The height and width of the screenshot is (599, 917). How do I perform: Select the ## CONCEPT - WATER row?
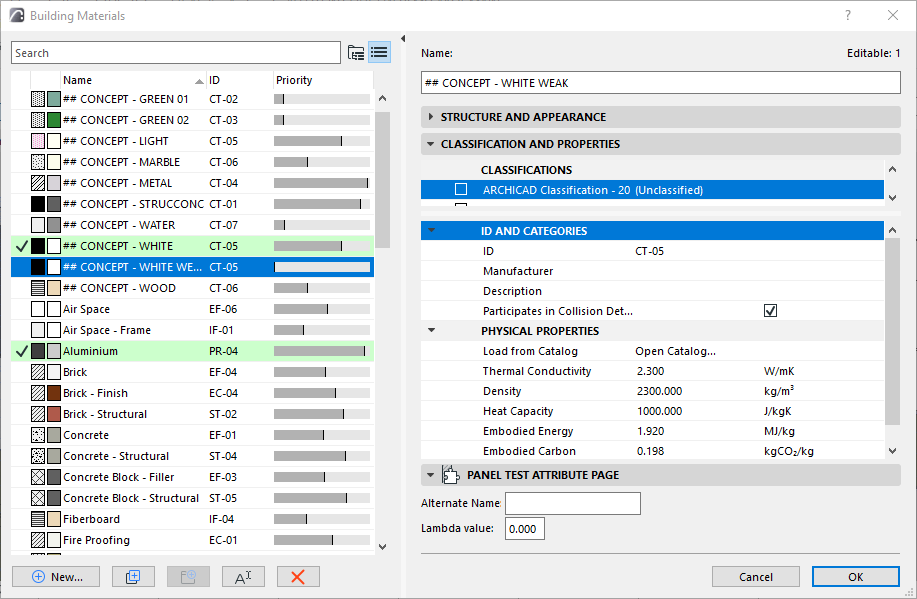point(192,225)
